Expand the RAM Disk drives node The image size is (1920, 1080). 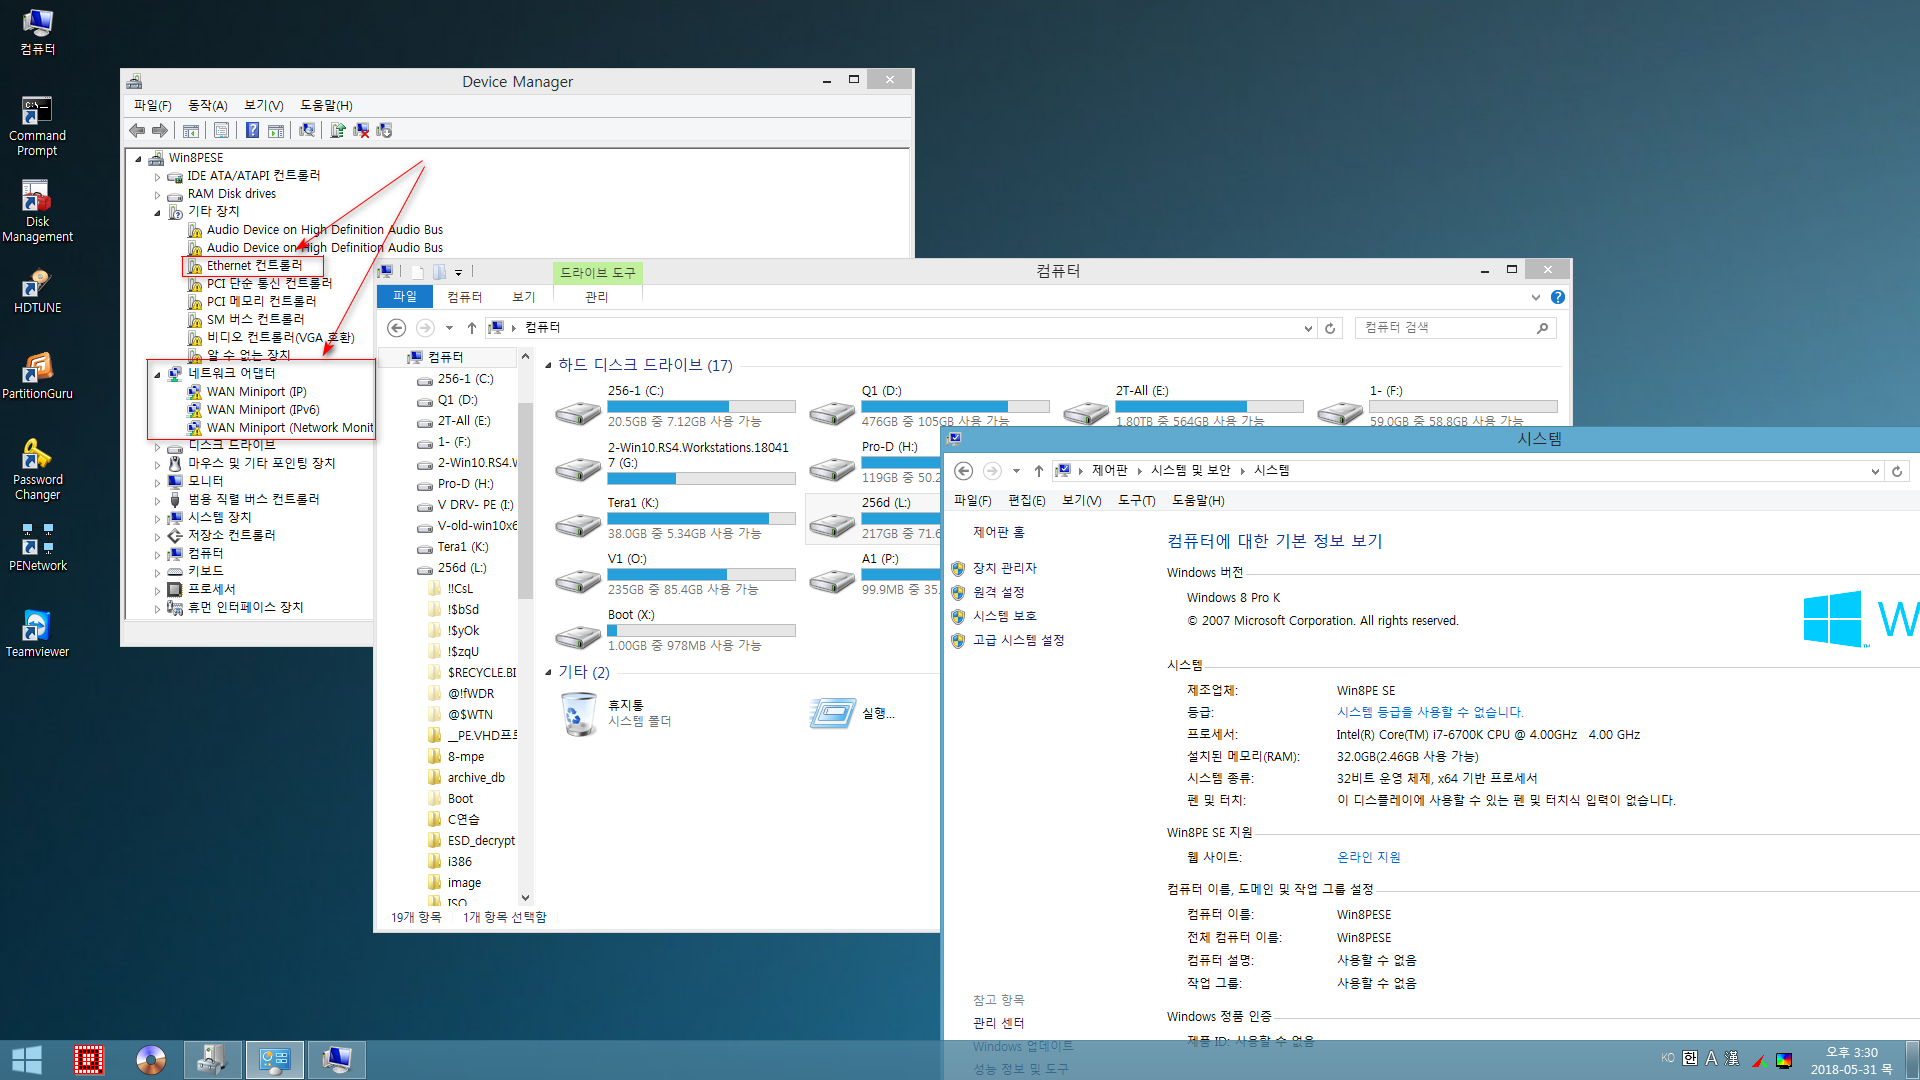157,195
